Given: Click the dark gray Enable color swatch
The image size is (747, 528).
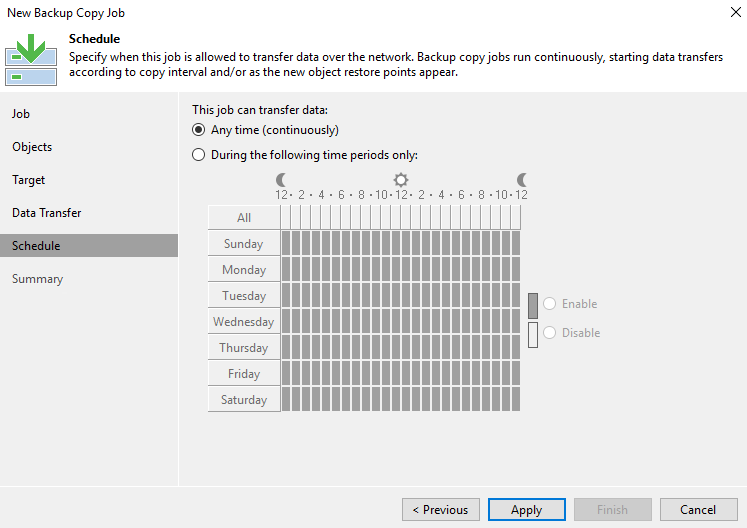Looking at the screenshot, I should click(x=533, y=305).
